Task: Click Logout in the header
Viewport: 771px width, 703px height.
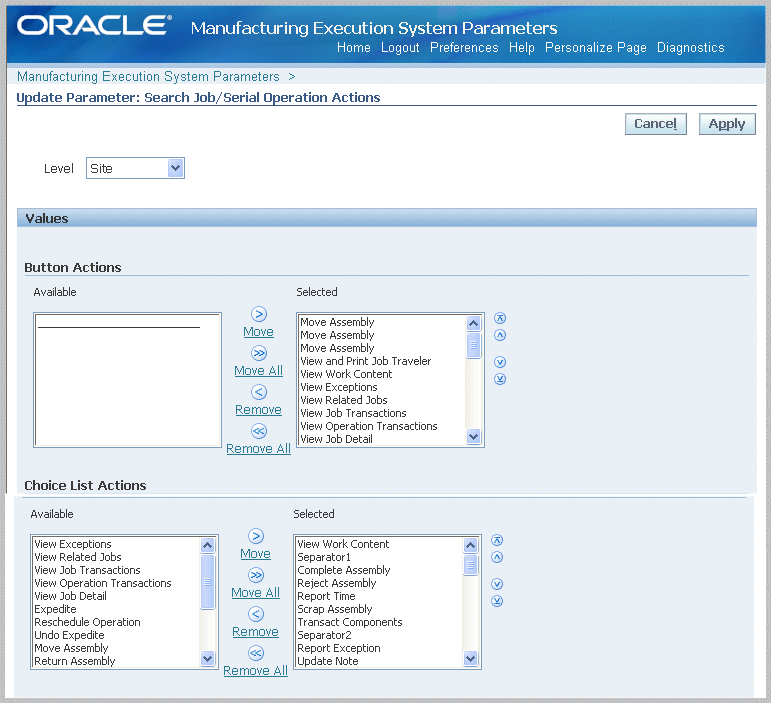Action: point(400,48)
